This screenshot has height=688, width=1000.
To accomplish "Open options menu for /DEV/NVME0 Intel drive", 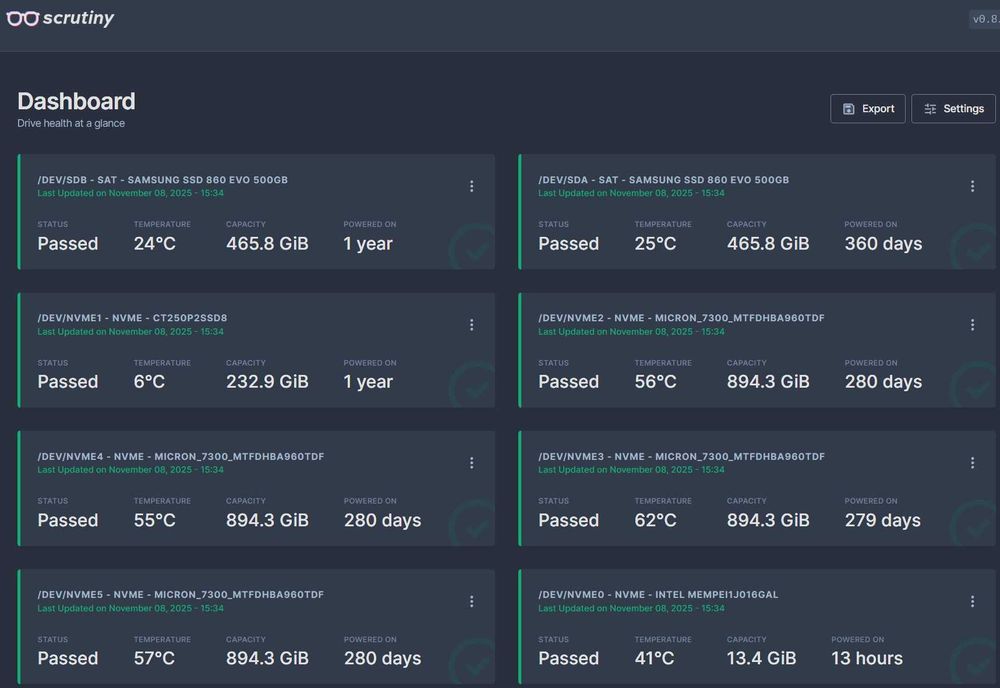I will 972,601.
